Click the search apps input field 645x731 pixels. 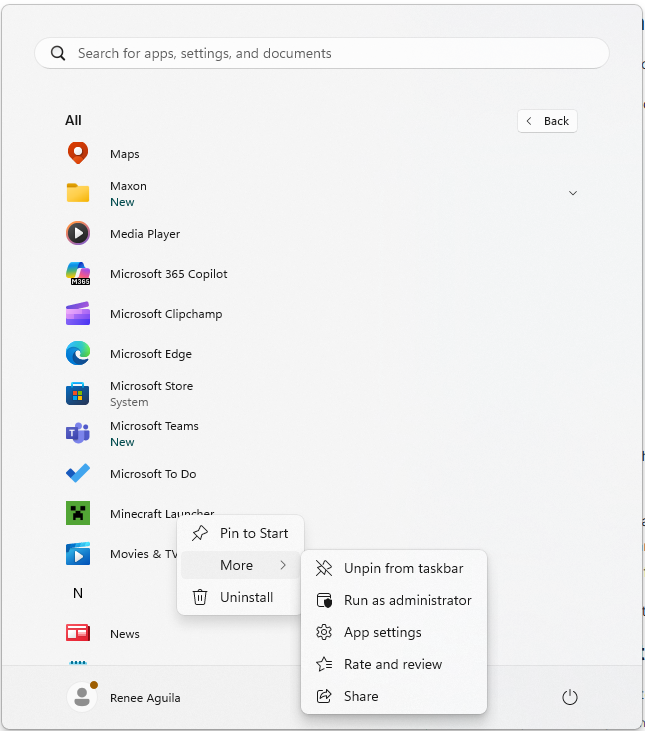tap(322, 53)
